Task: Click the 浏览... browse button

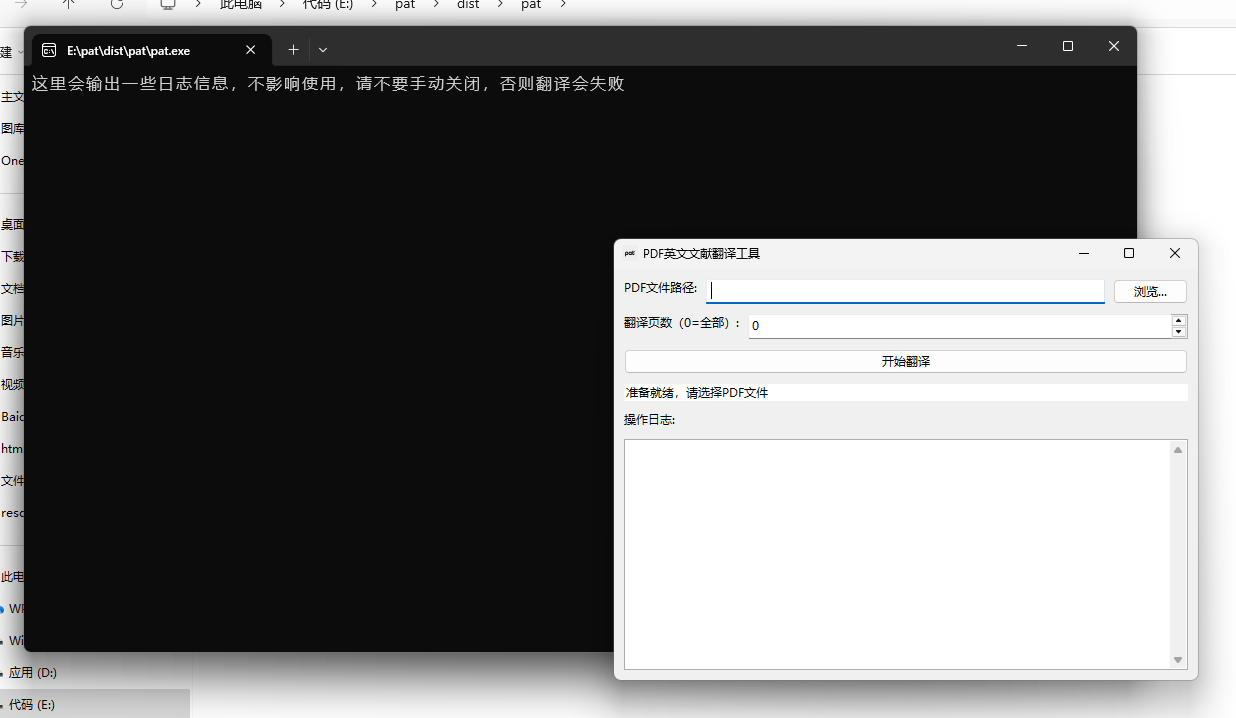Action: 1150,291
